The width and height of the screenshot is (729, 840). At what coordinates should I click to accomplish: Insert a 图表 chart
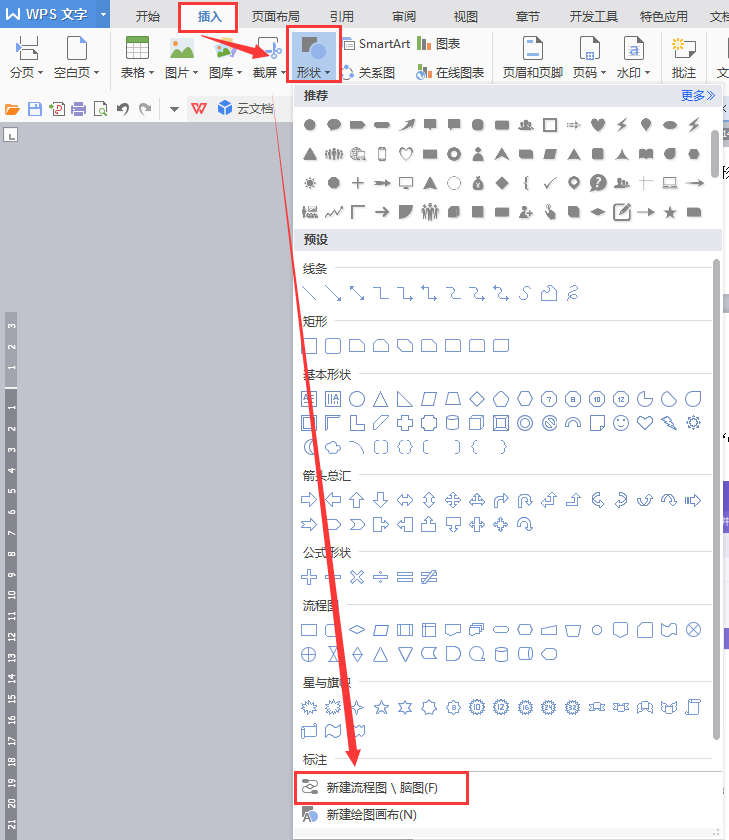coord(439,43)
